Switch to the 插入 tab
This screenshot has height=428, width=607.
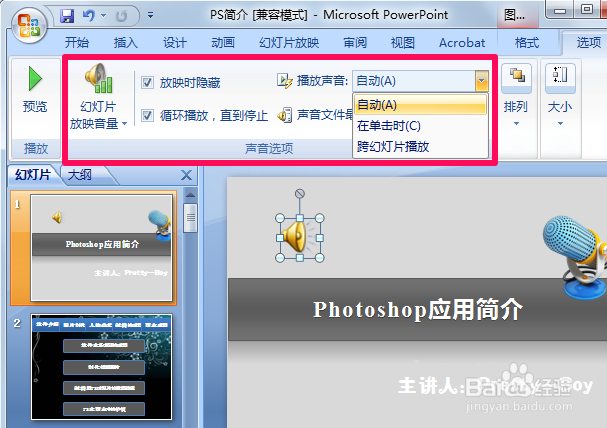125,43
